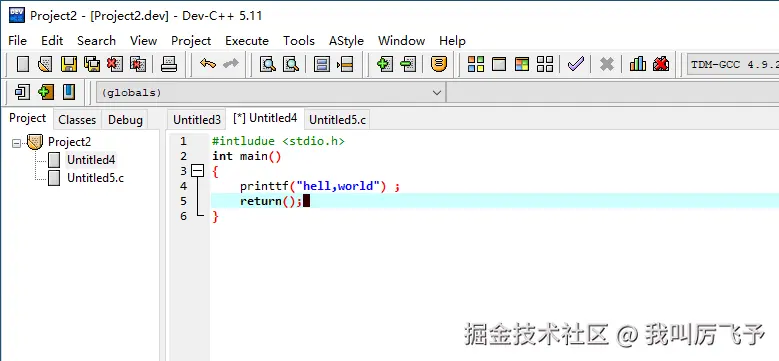The height and width of the screenshot is (361, 779).
Task: Open the empty function list dropdown
Action: pos(613,92)
